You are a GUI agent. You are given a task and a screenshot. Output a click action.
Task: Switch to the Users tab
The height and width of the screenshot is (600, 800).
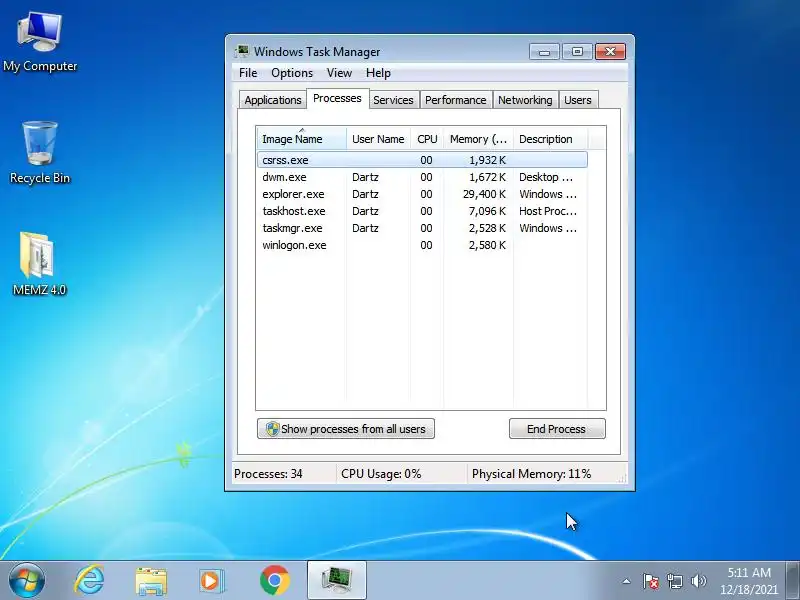tap(578, 100)
